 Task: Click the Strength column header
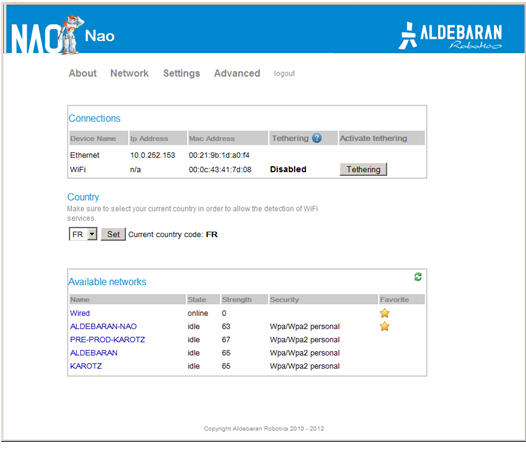244,299
